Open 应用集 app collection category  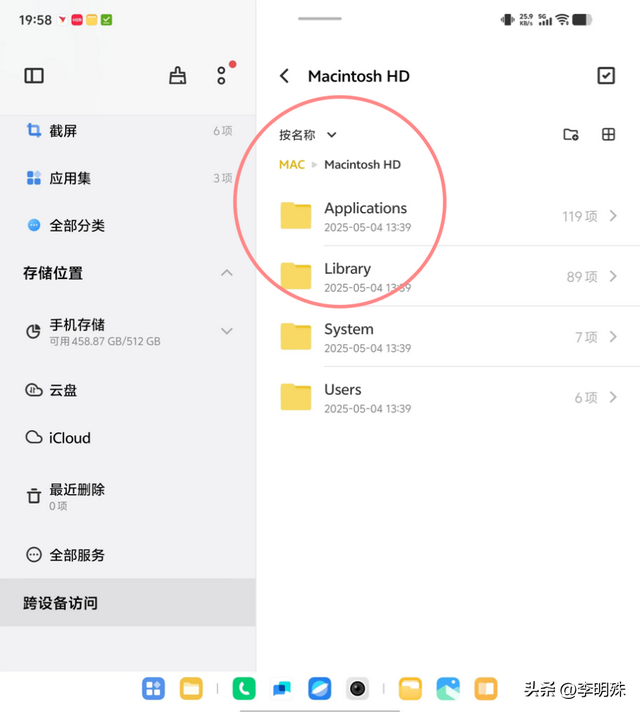point(128,178)
